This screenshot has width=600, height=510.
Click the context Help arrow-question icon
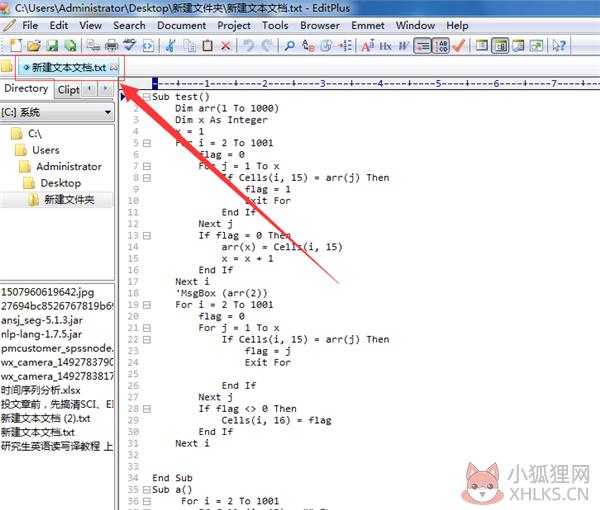click(559, 46)
